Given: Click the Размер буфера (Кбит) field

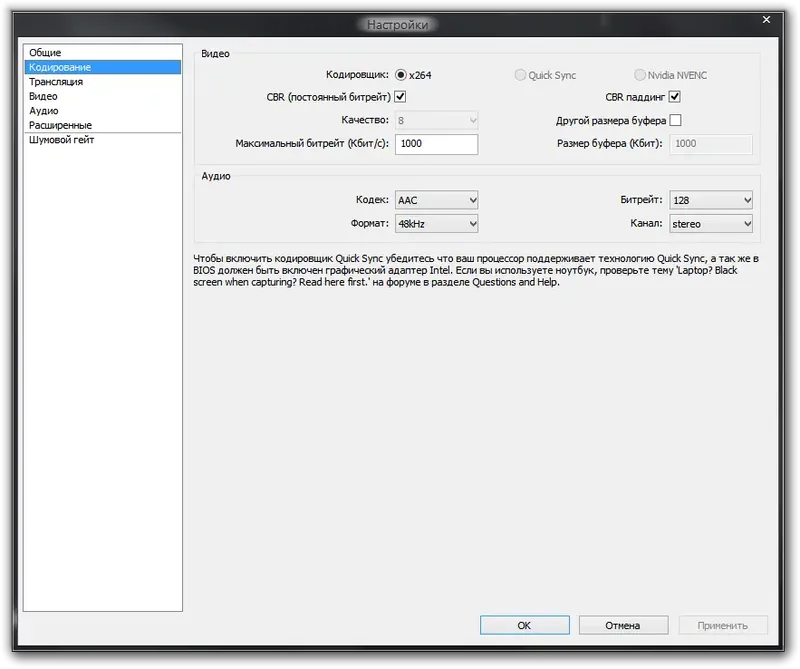Looking at the screenshot, I should [x=711, y=144].
